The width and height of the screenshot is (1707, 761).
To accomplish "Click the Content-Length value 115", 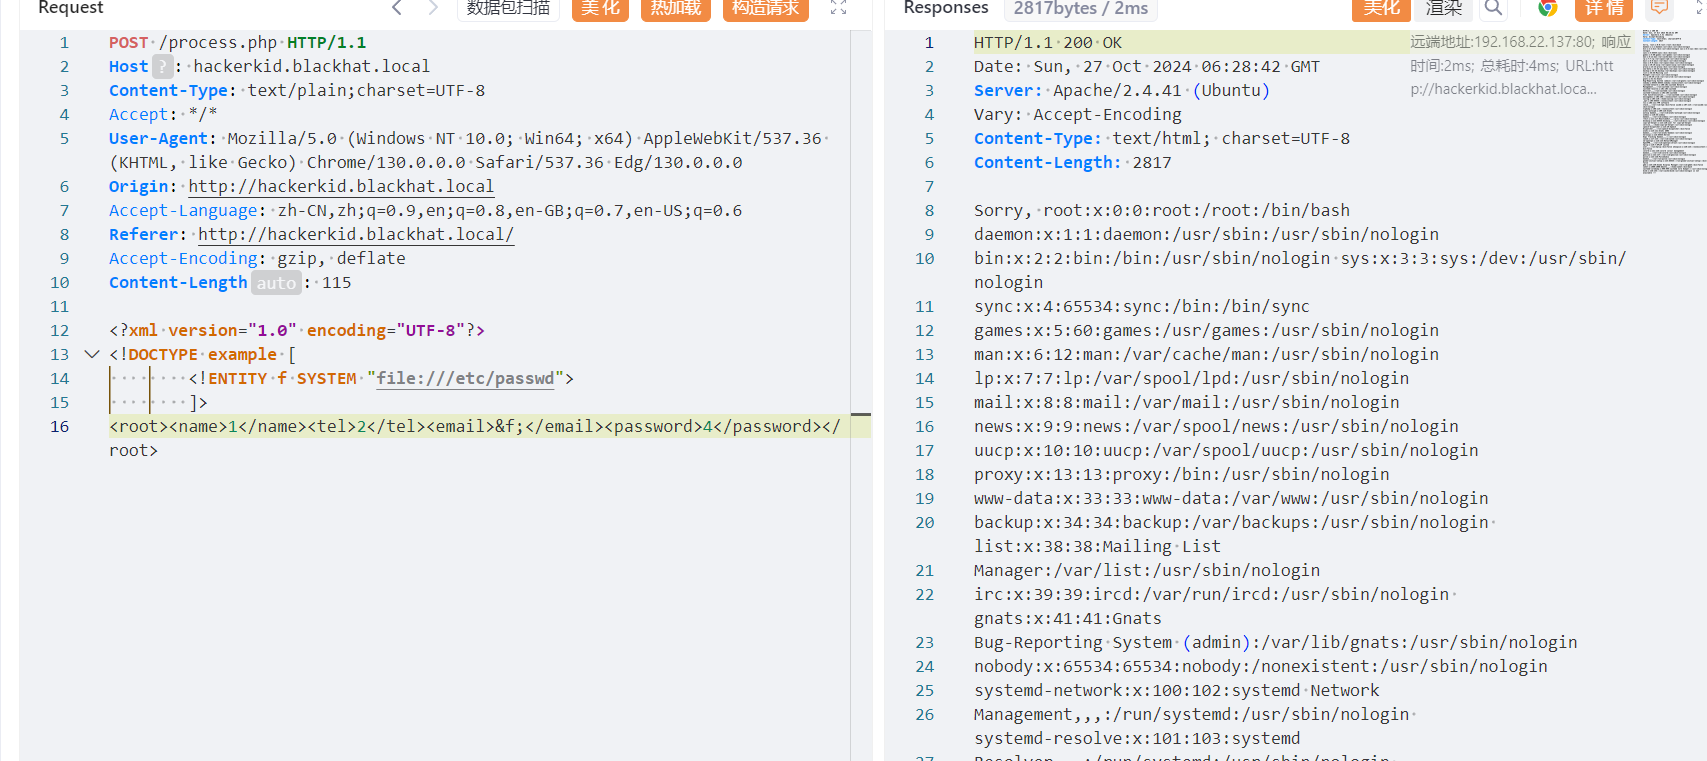I will coord(336,283).
